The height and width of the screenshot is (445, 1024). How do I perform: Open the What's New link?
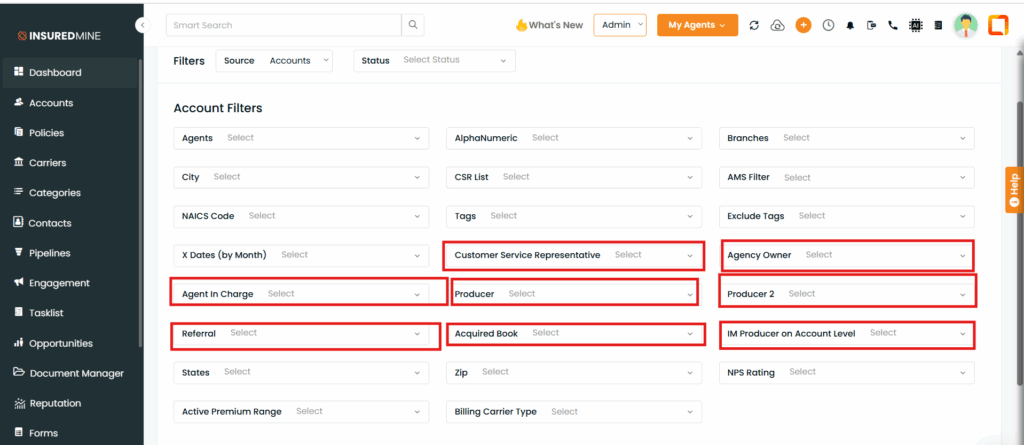(x=549, y=25)
